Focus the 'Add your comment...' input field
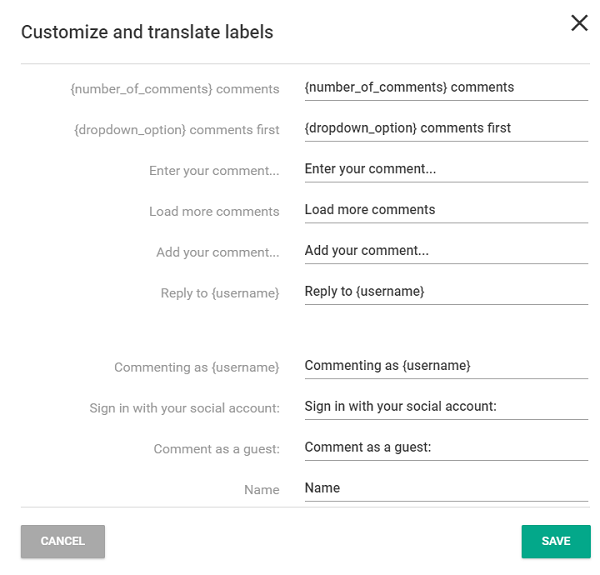 (446, 251)
